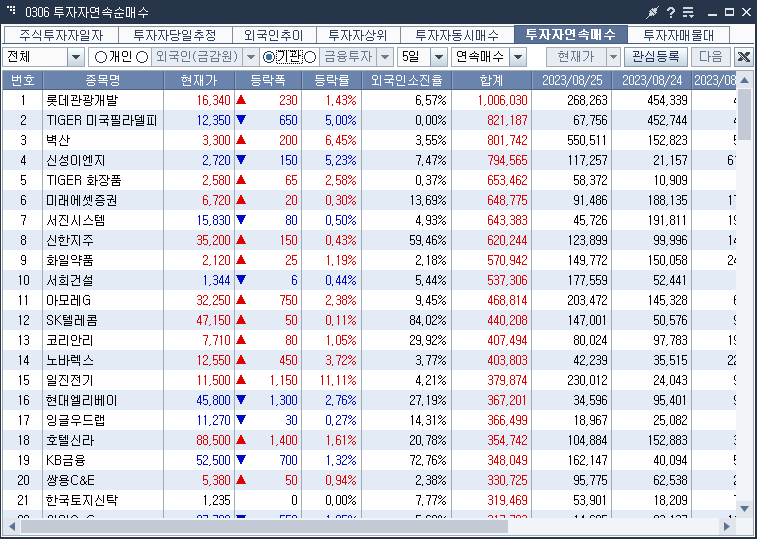Click the blue down arrow in 현대엘리베이 row
The height and width of the screenshot is (539, 757).
click(x=241, y=399)
